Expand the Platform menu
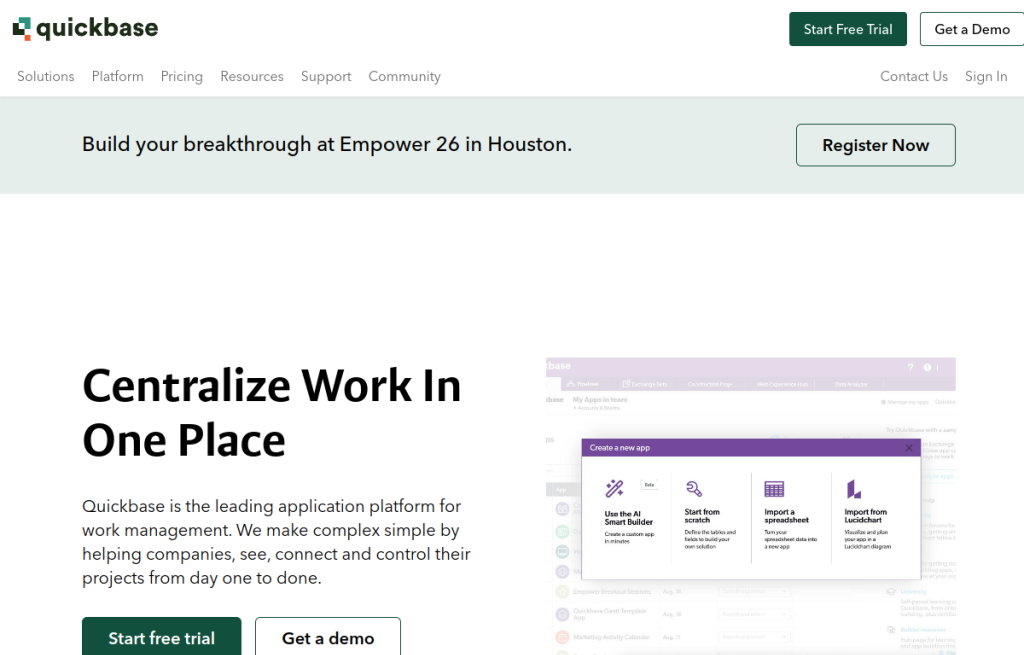This screenshot has width=1024, height=655. [117, 76]
